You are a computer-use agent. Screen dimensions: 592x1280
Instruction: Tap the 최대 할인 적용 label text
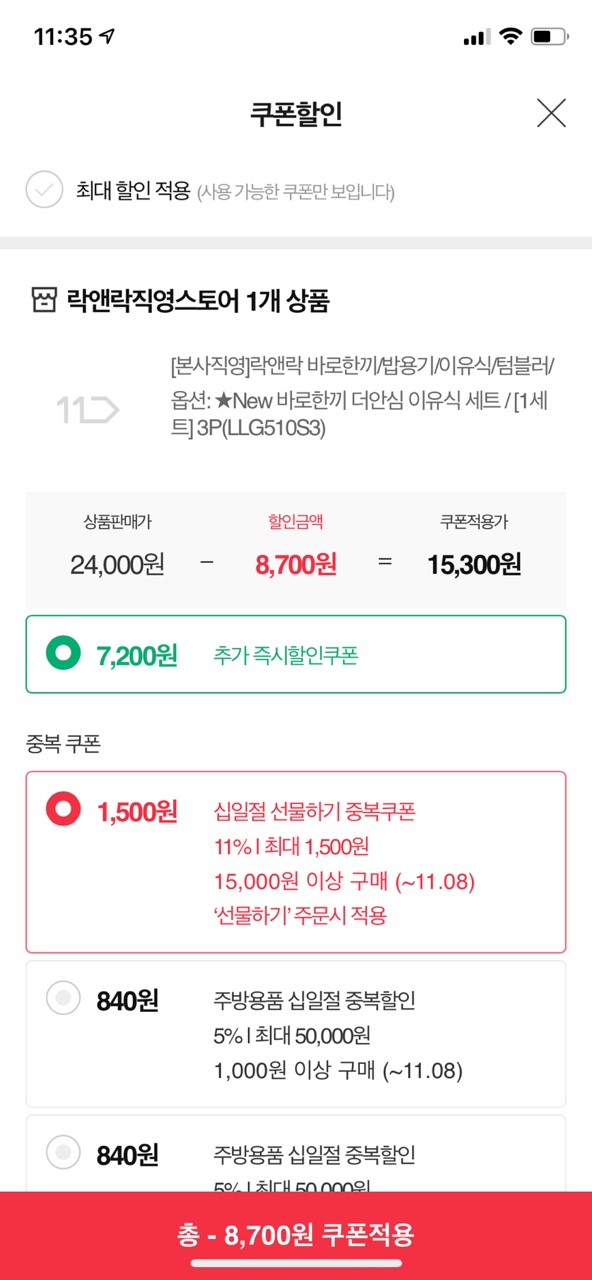point(133,190)
